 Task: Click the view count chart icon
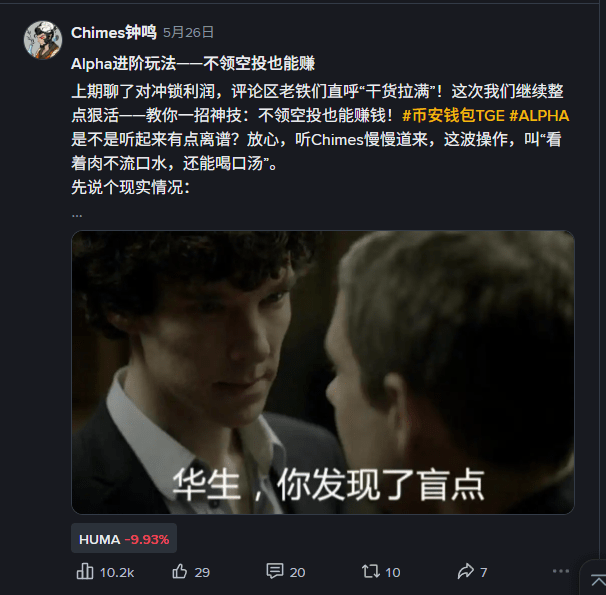pos(85,571)
